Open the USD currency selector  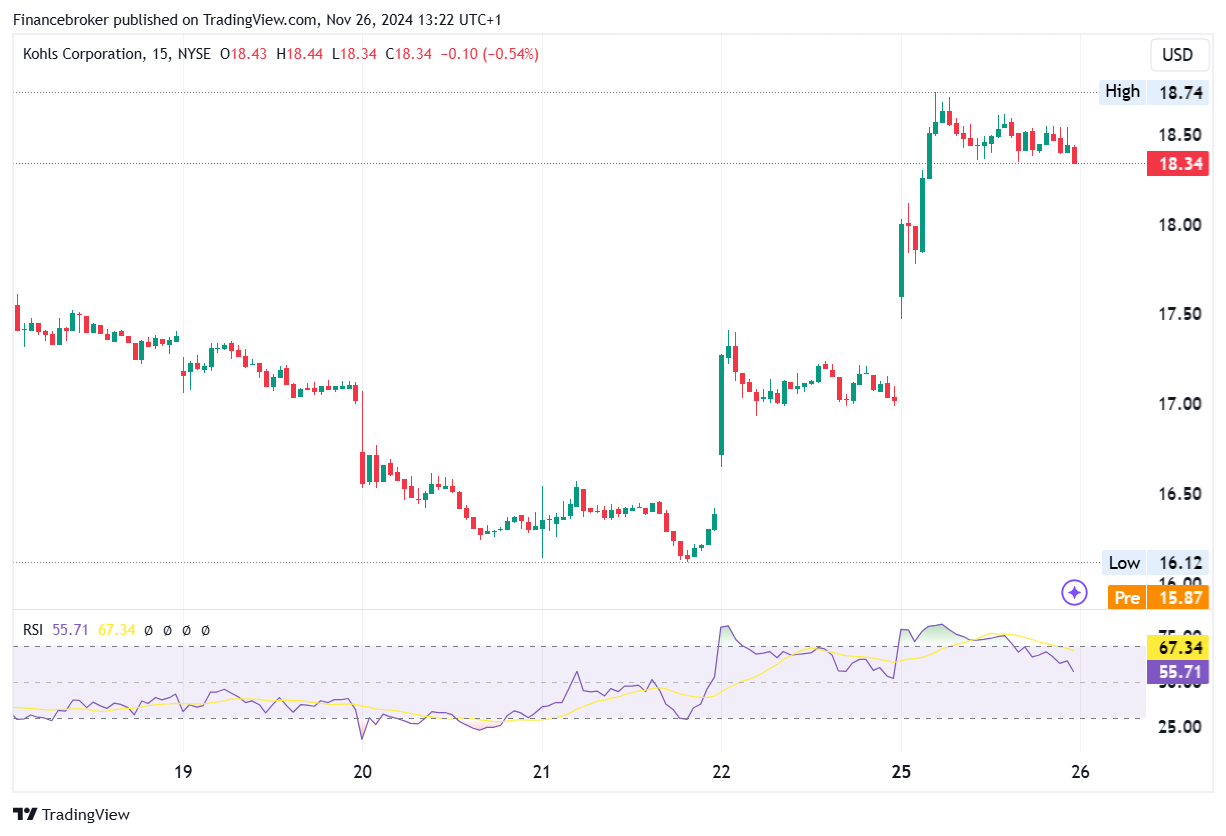coord(1177,54)
